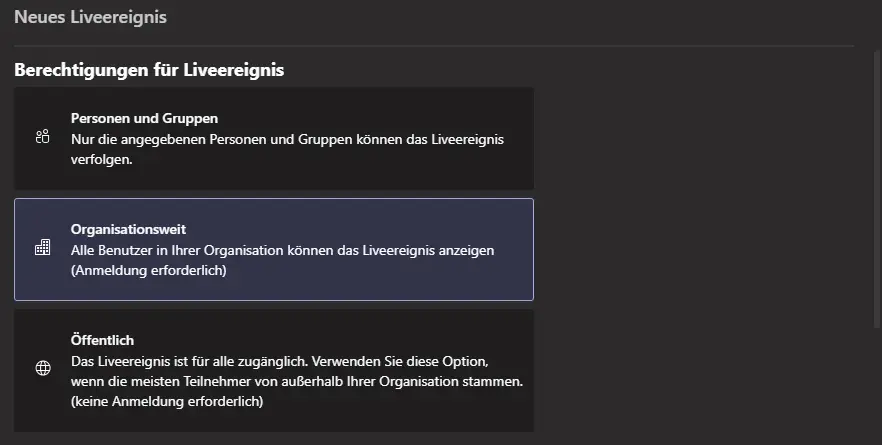Click the 'Personen und Gruppen' title text
This screenshot has width=882, height=445.
[144, 119]
